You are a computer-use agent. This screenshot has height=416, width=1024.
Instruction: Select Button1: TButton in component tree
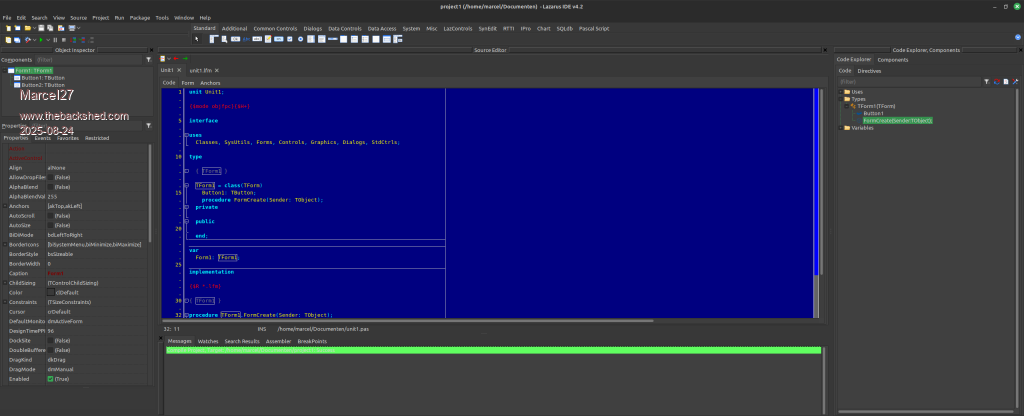pyautogui.click(x=42, y=78)
